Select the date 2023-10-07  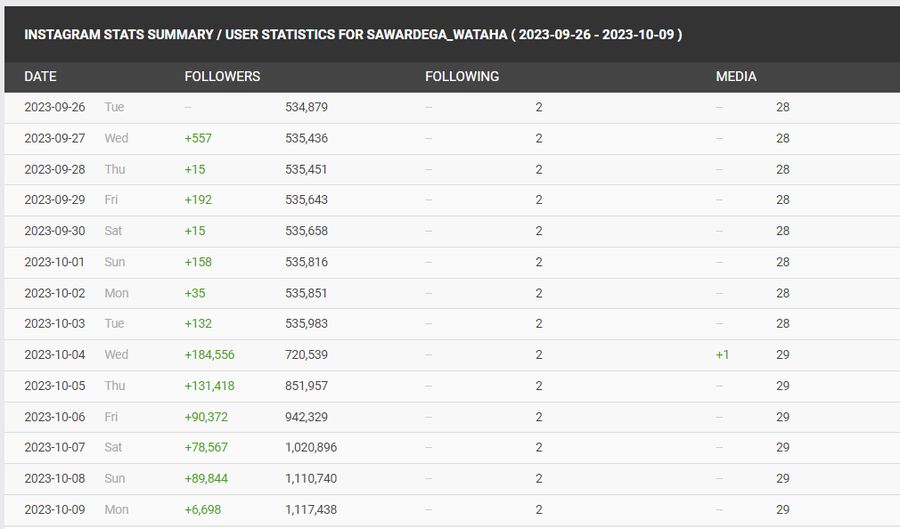click(x=55, y=447)
